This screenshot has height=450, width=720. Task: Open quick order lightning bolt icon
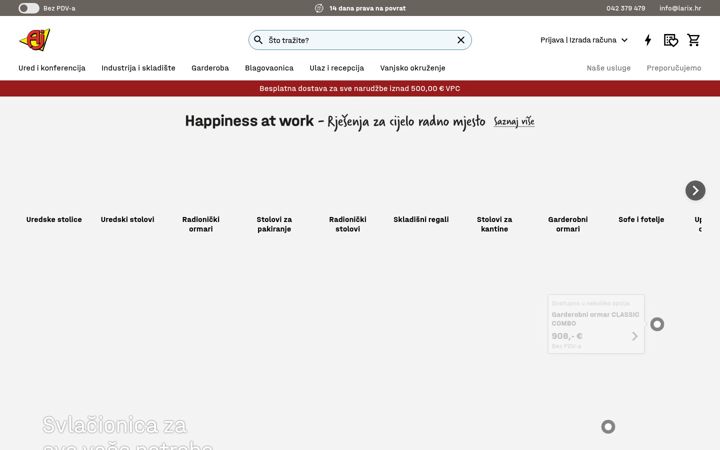(x=648, y=40)
